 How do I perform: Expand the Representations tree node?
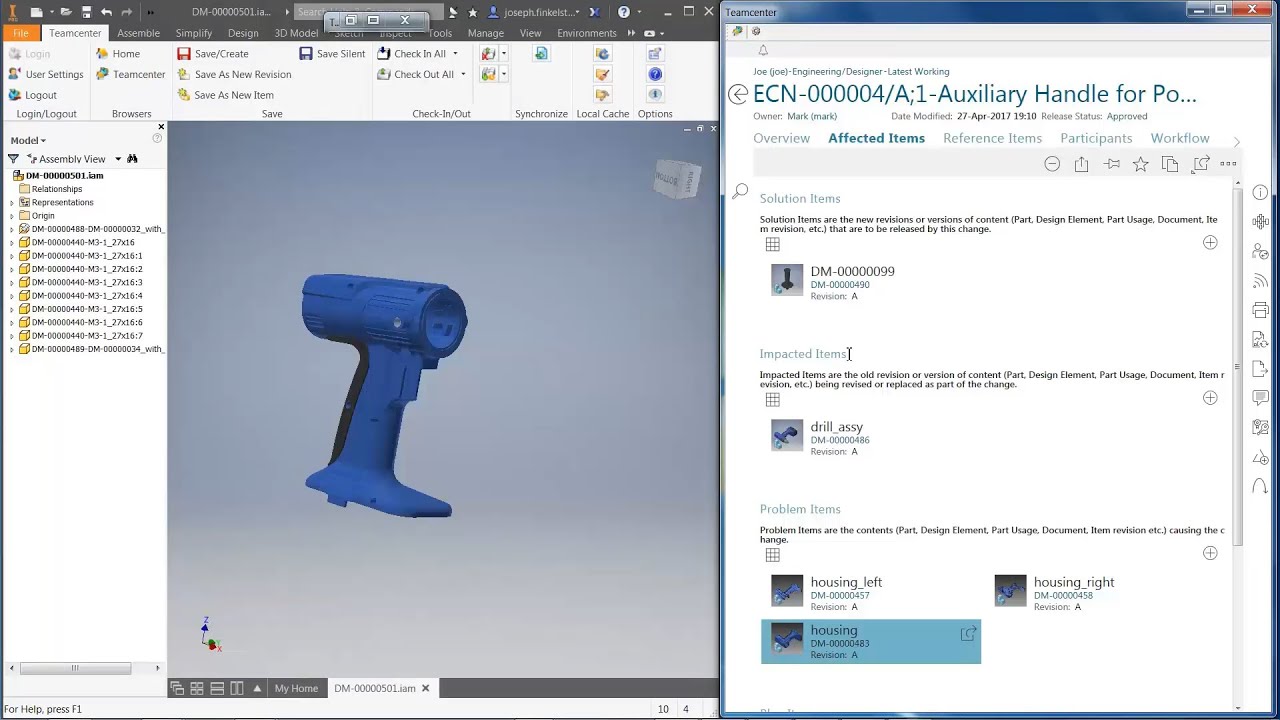point(12,202)
